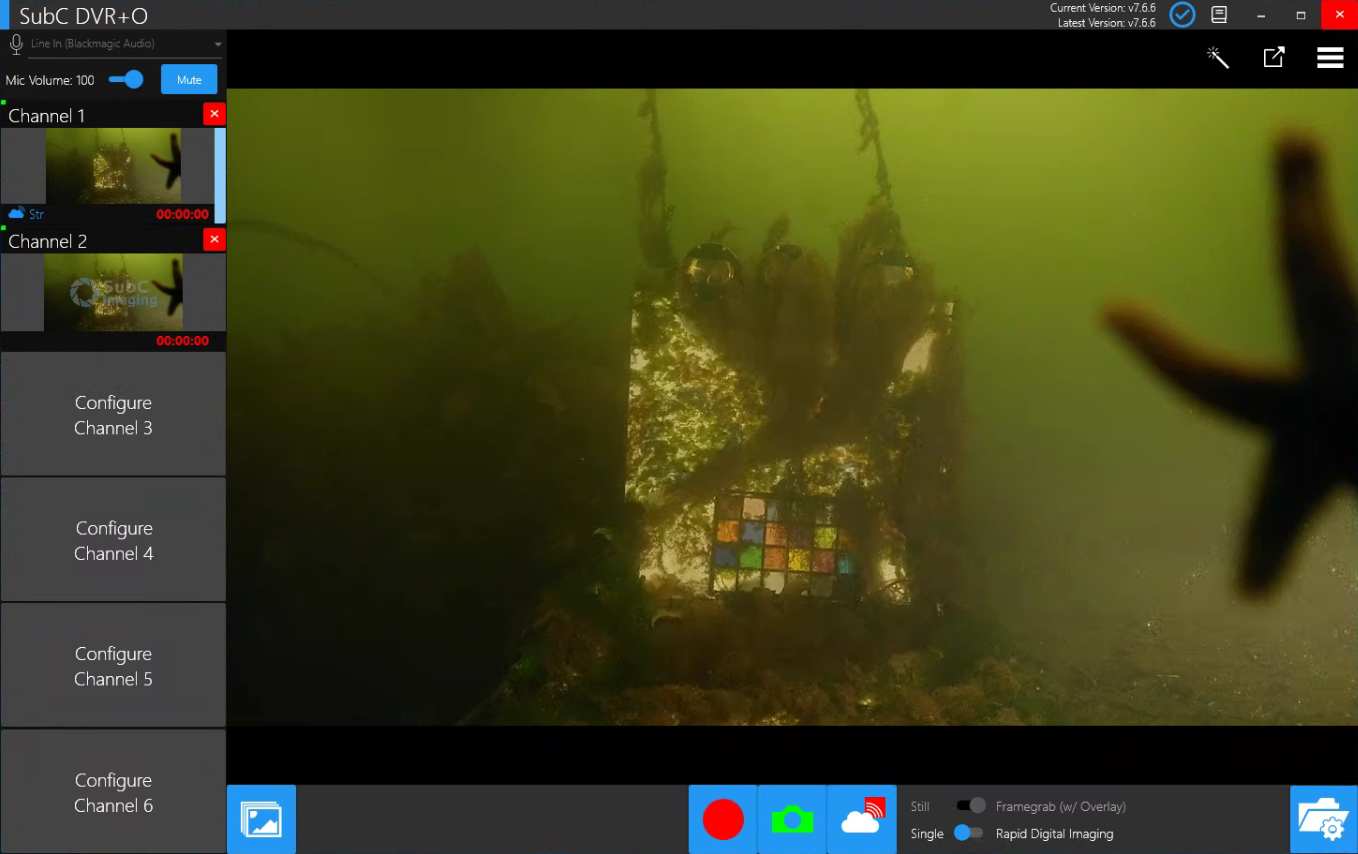This screenshot has width=1358, height=854.
Task: Open the image gallery icon
Action: pos(261,819)
